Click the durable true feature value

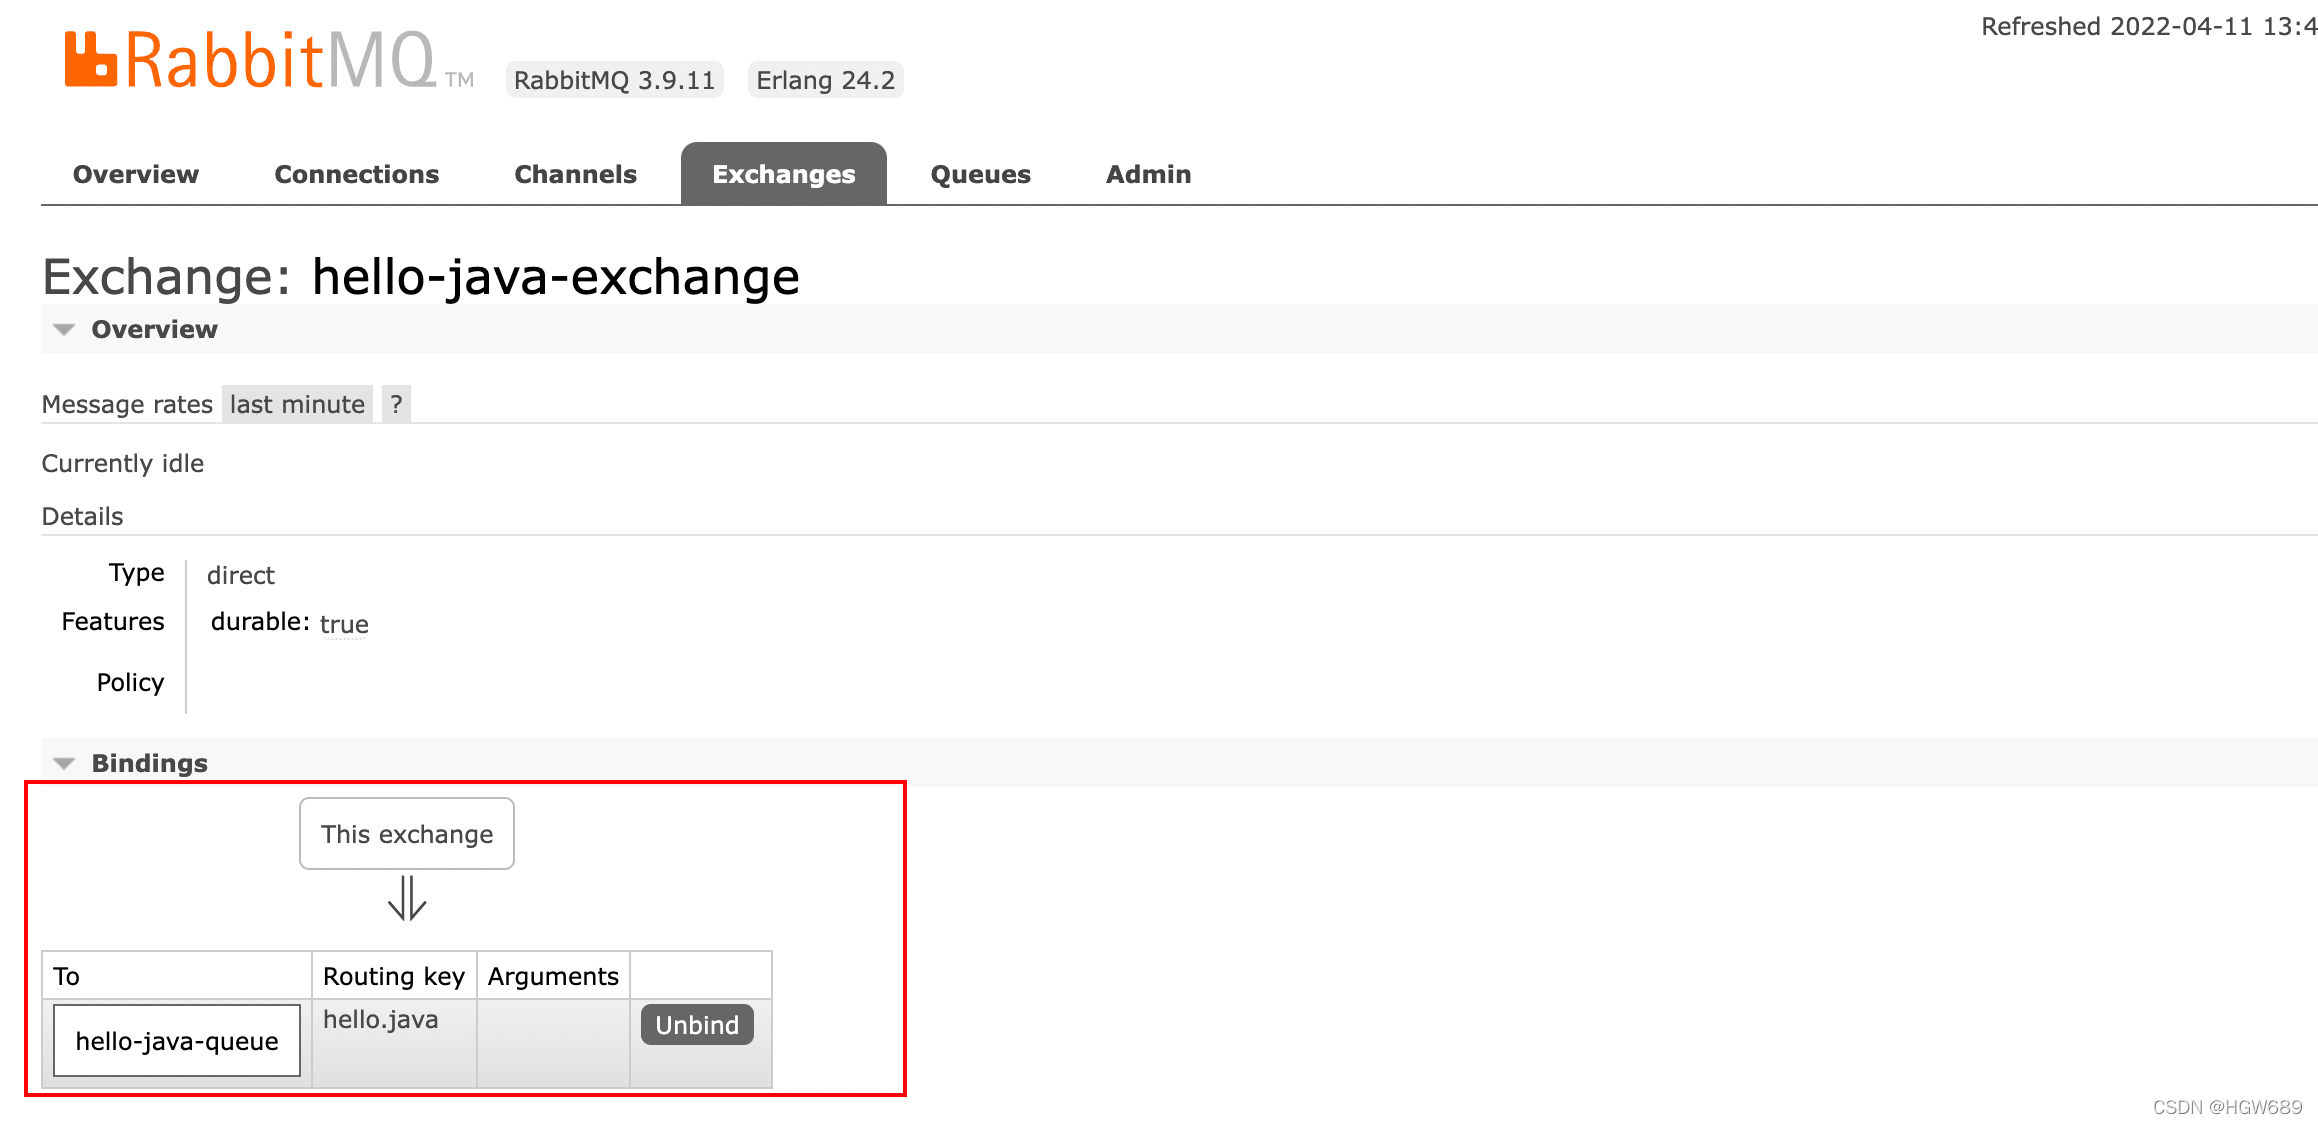tap(343, 624)
